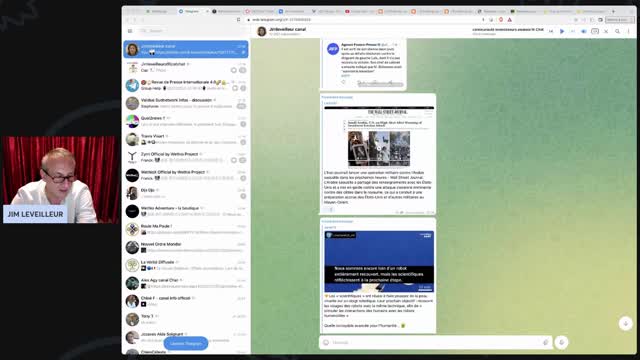
Task: Open the YouTube browser tab
Action: (359, 11)
